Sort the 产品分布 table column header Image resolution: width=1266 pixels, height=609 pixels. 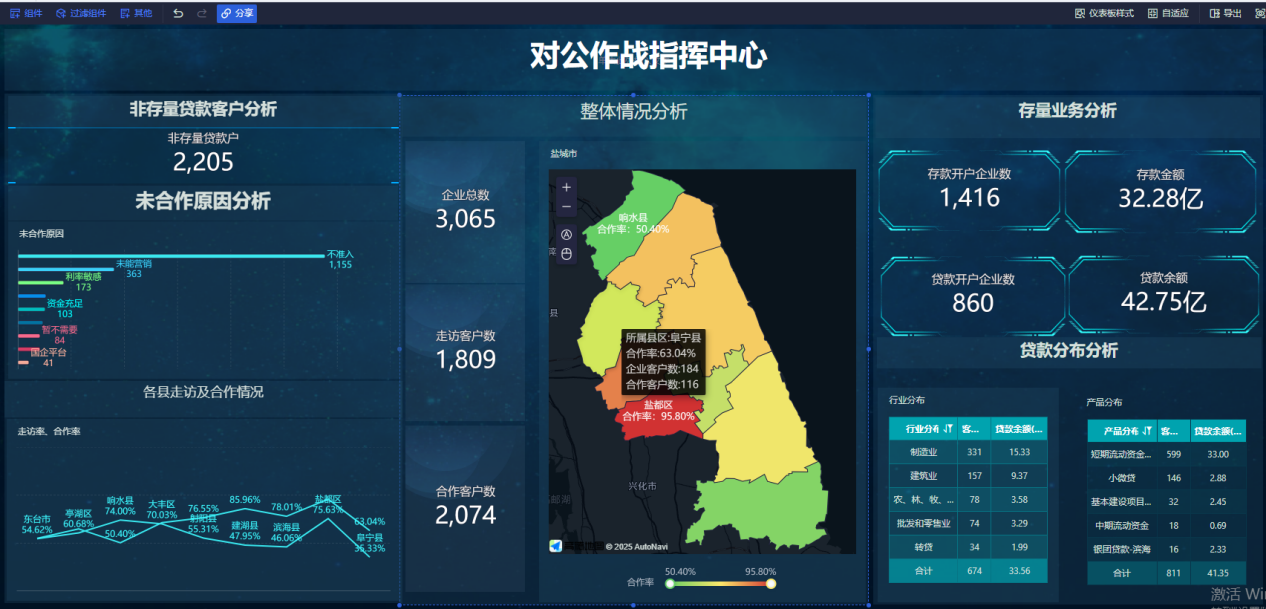click(1121, 431)
